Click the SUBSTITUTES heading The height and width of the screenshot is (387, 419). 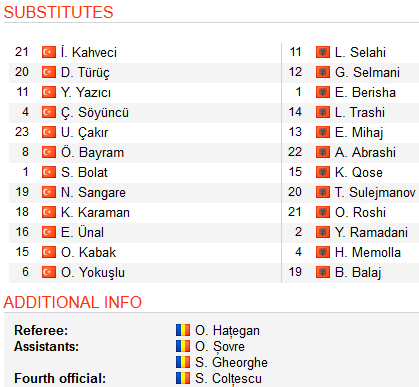click(x=58, y=12)
